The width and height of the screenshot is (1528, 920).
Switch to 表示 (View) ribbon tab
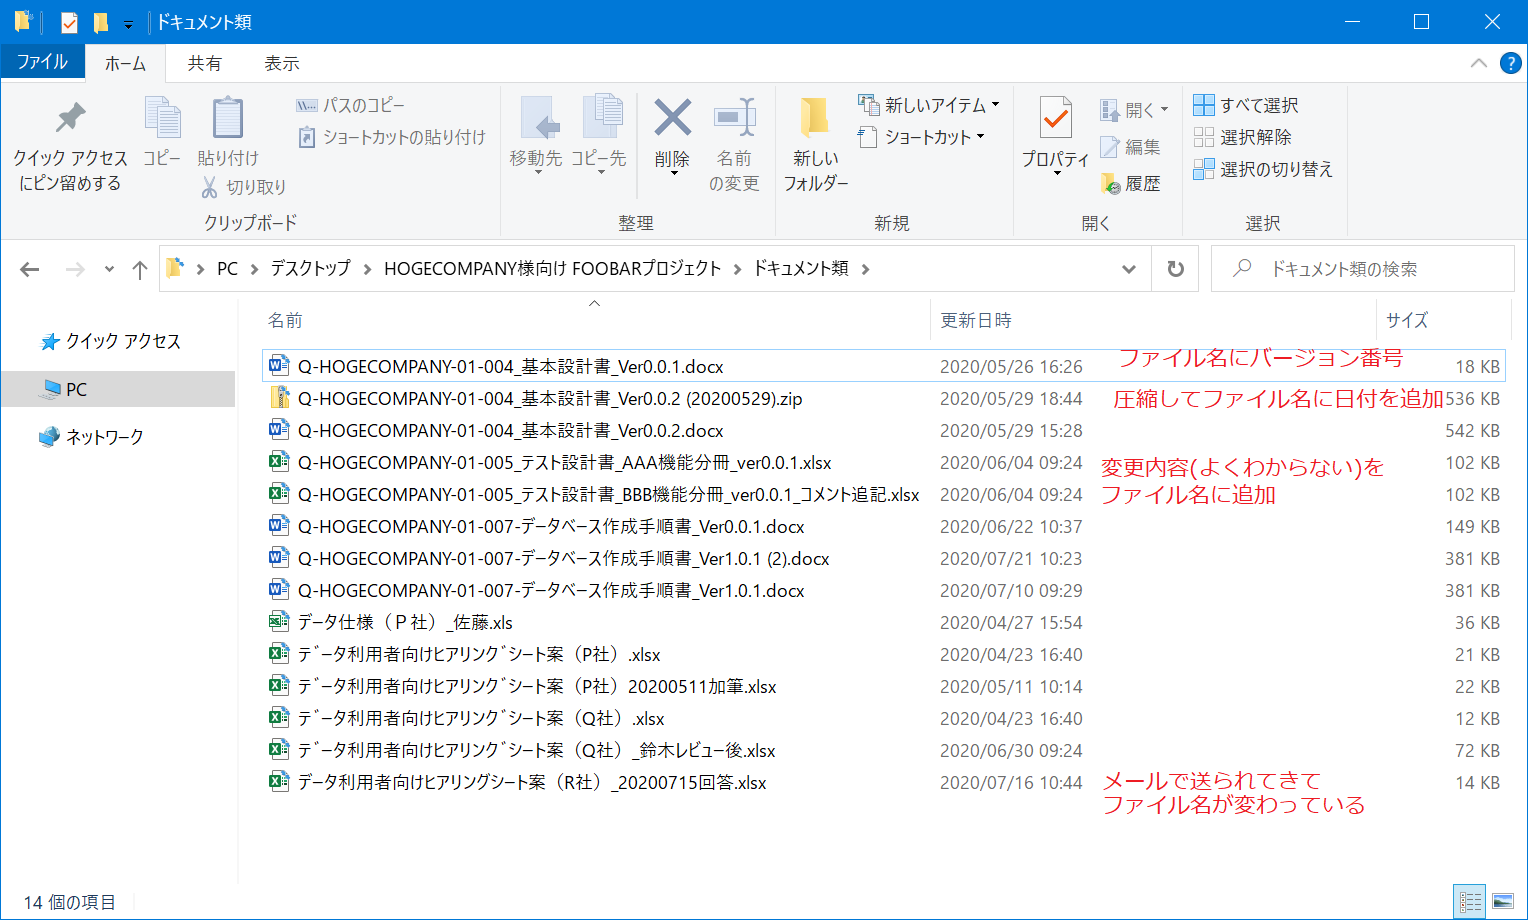click(x=281, y=63)
